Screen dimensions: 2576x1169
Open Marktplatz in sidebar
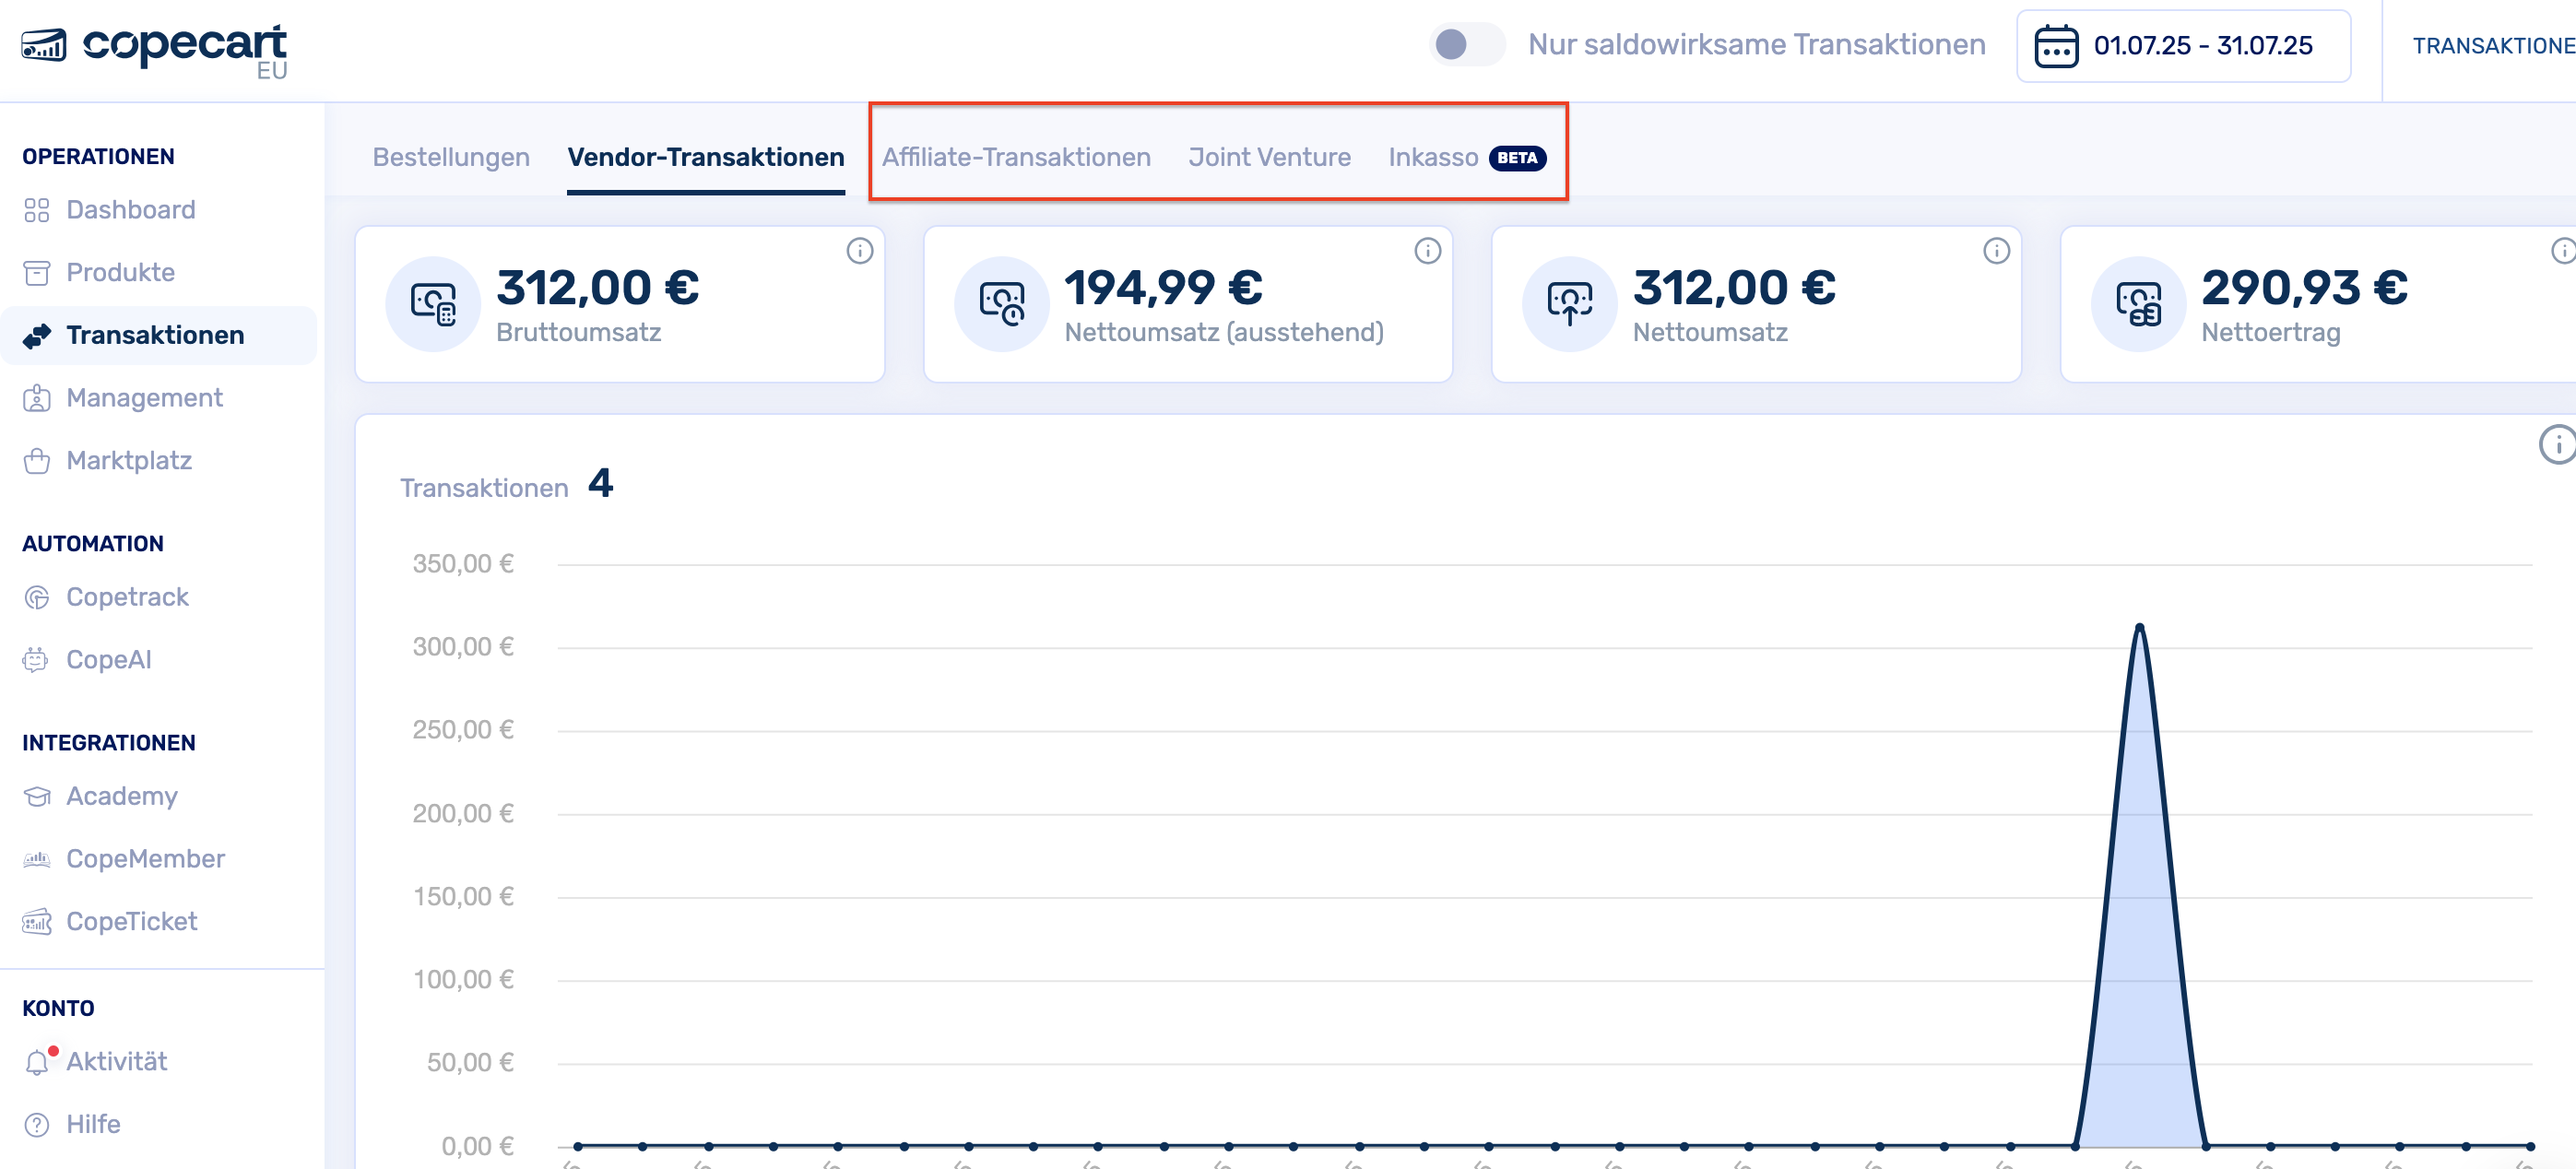[x=129, y=461]
